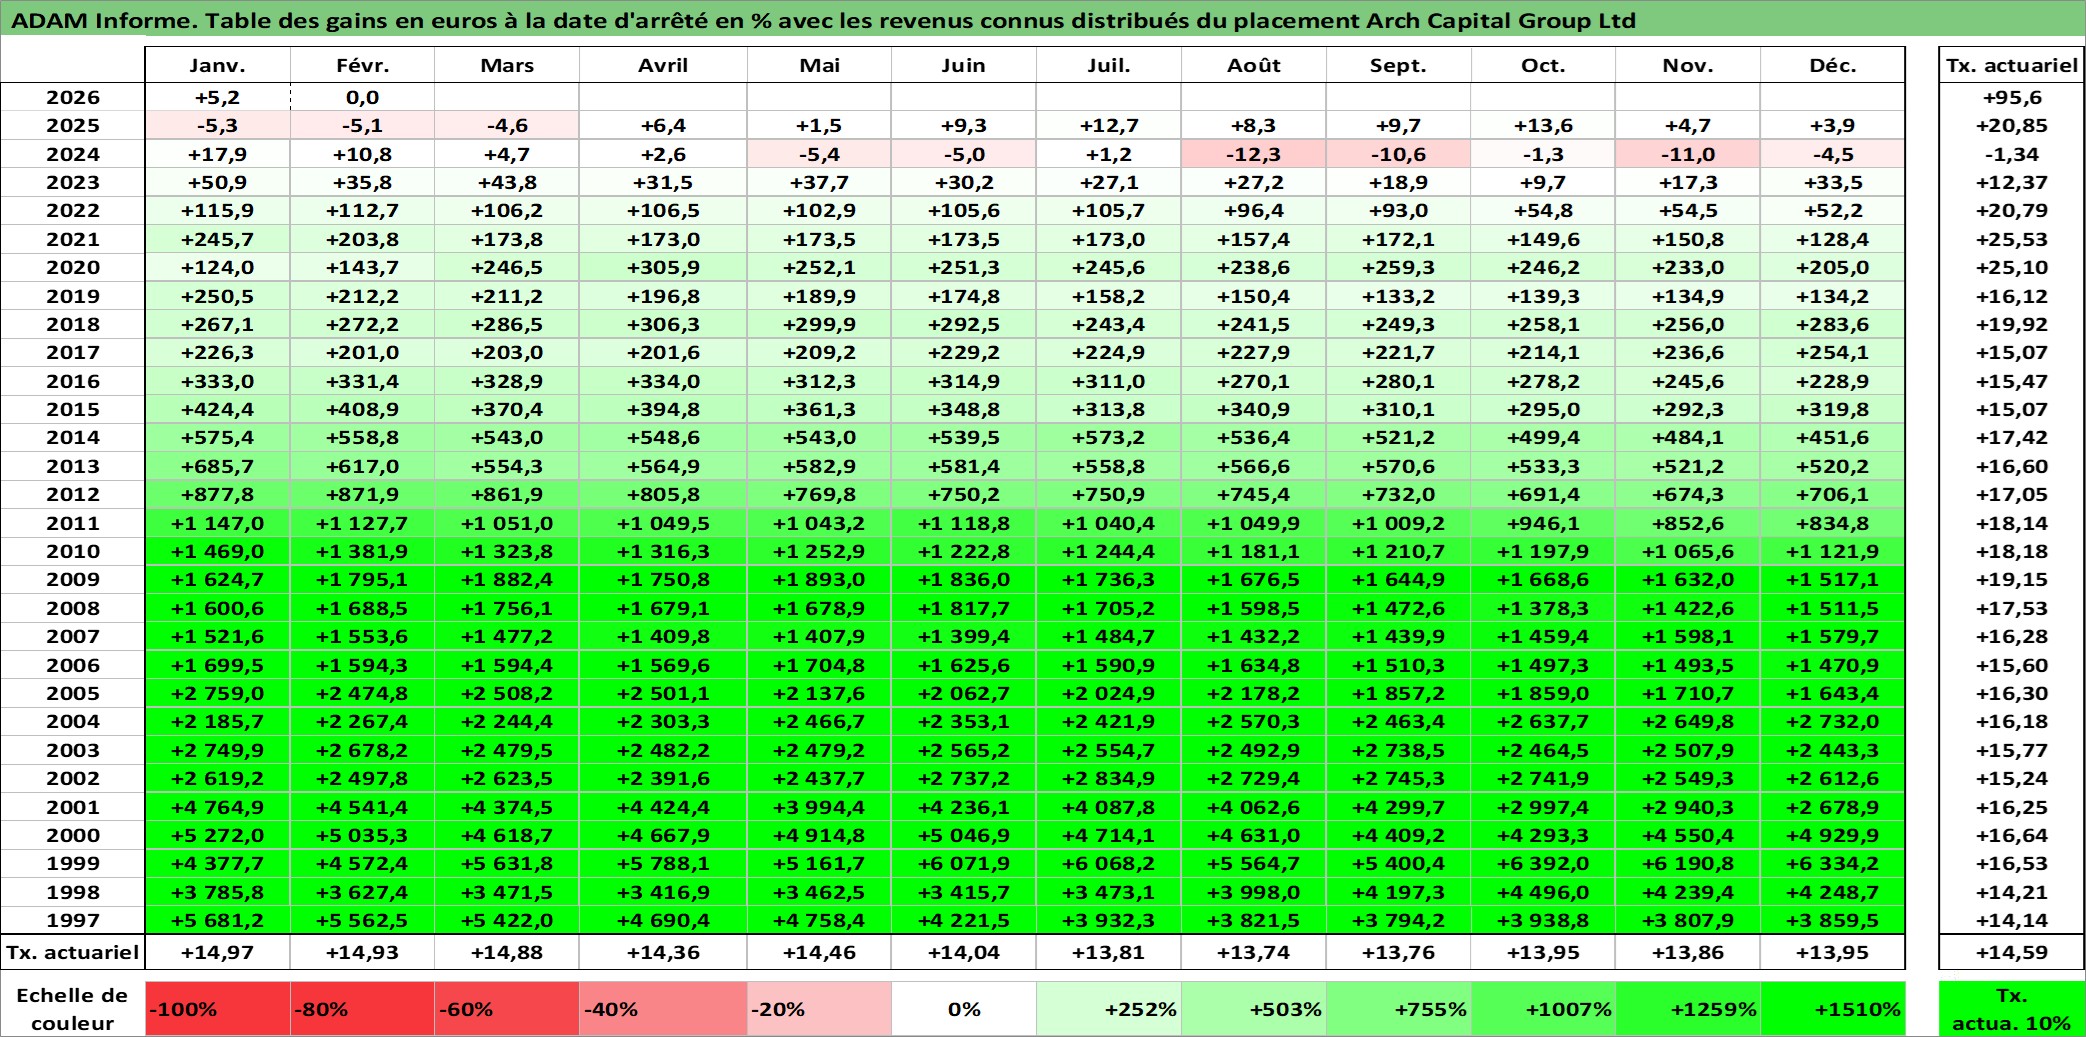Select the 0,0 cell for February 2026

pyautogui.click(x=362, y=97)
